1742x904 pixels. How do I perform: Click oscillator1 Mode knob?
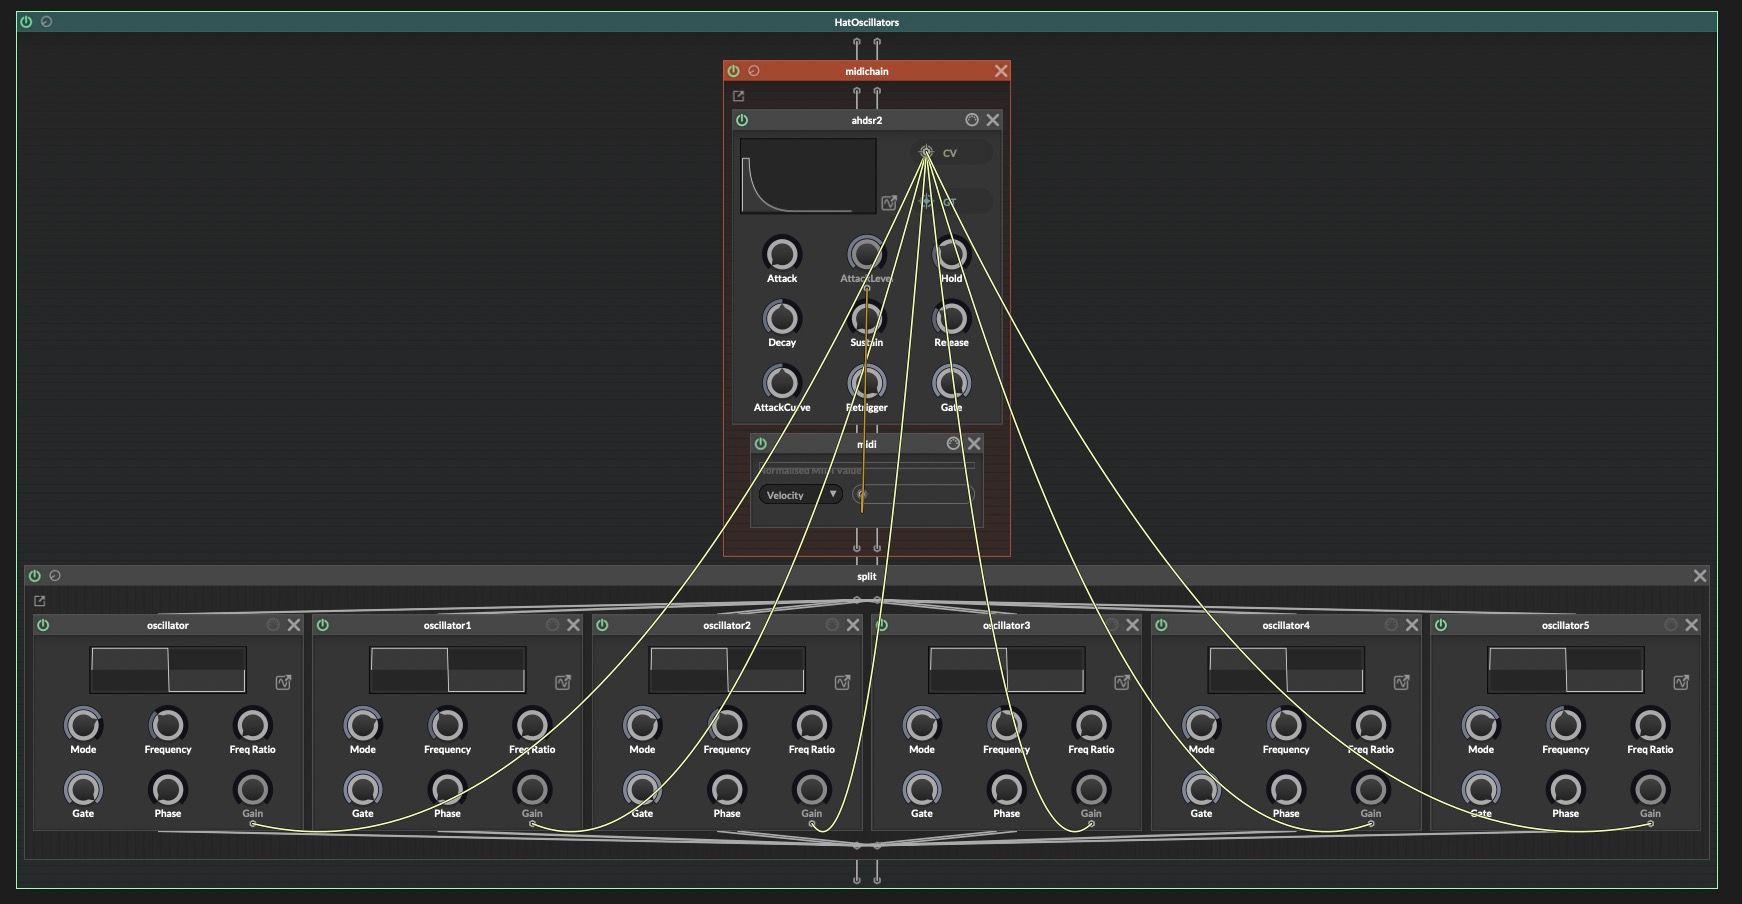click(x=363, y=725)
